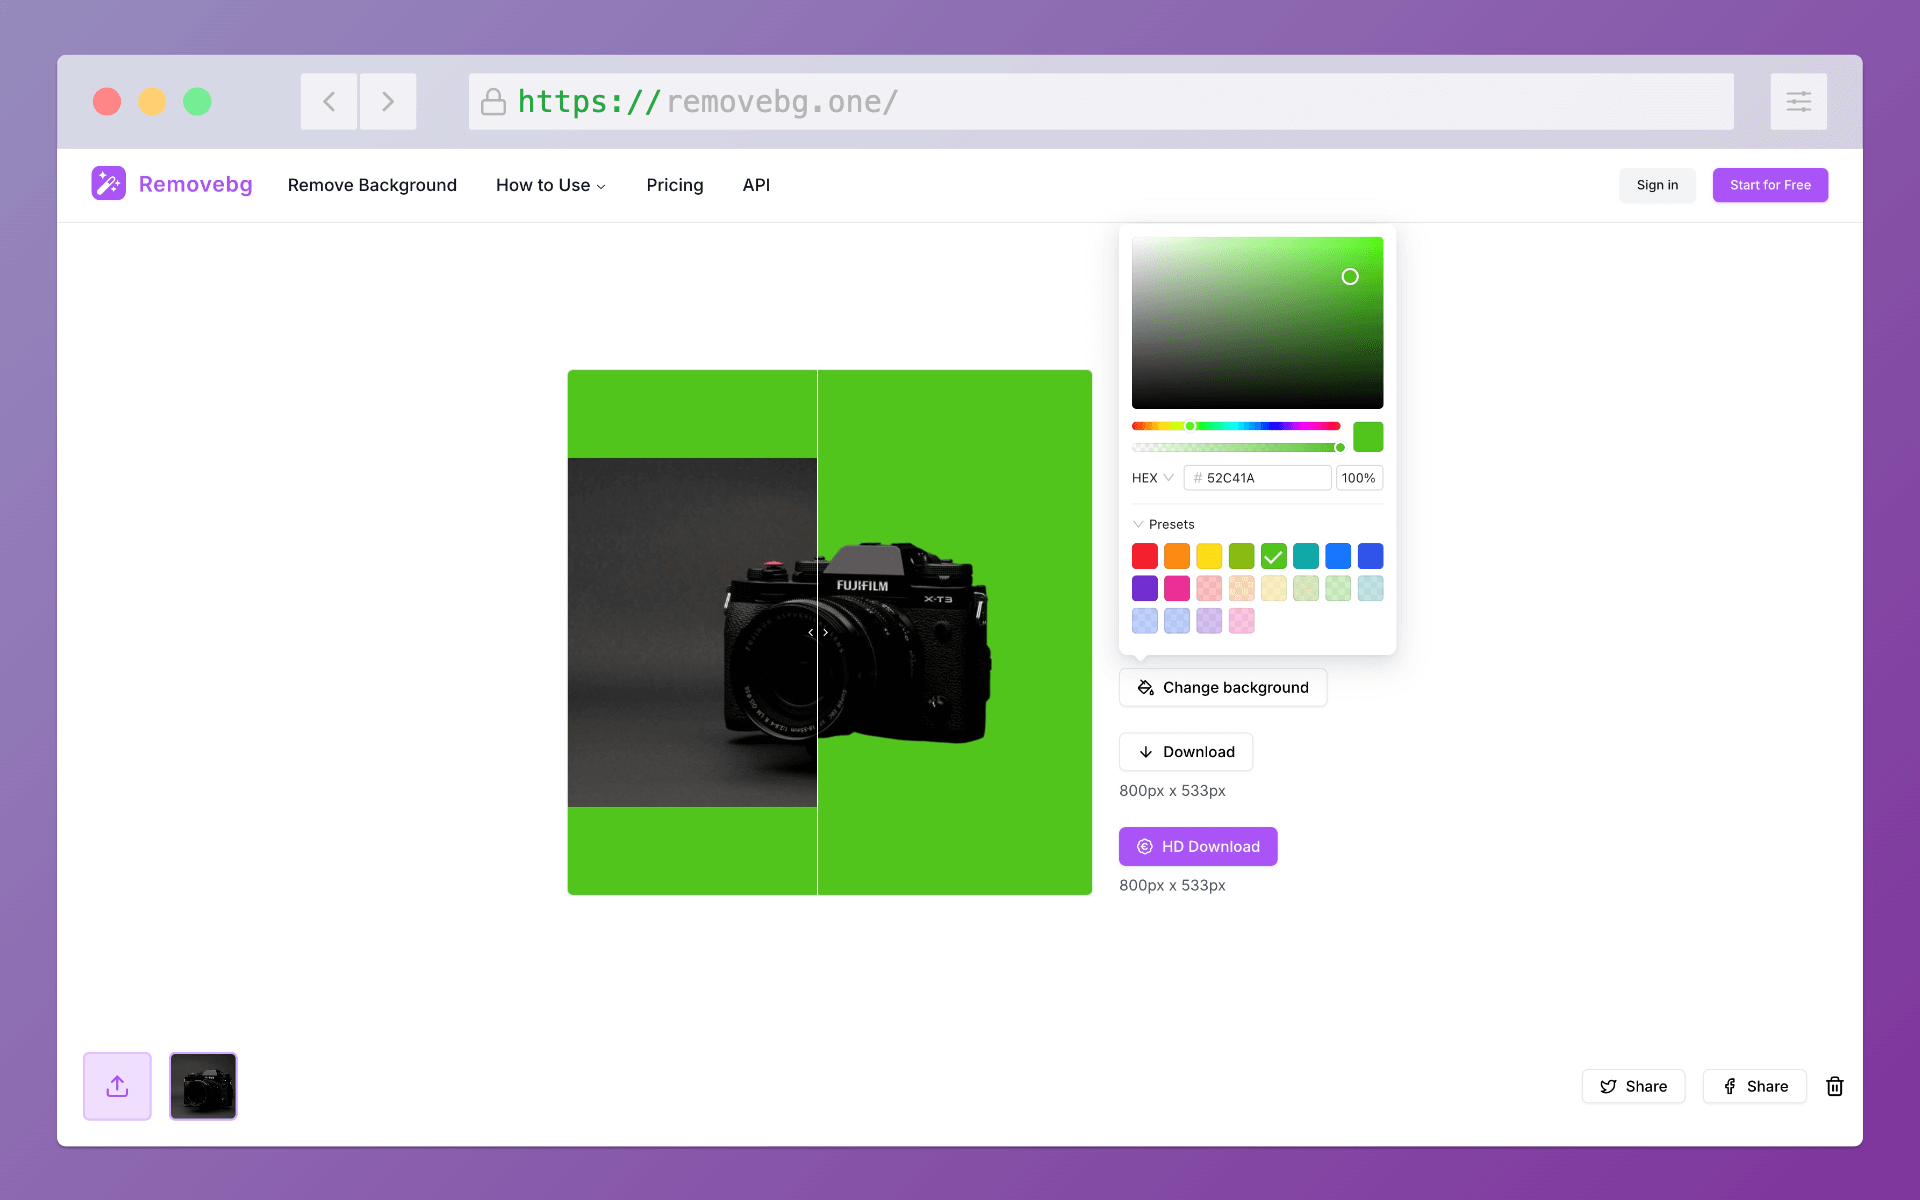
Task: Click the Change background icon
Action: coord(1145,687)
